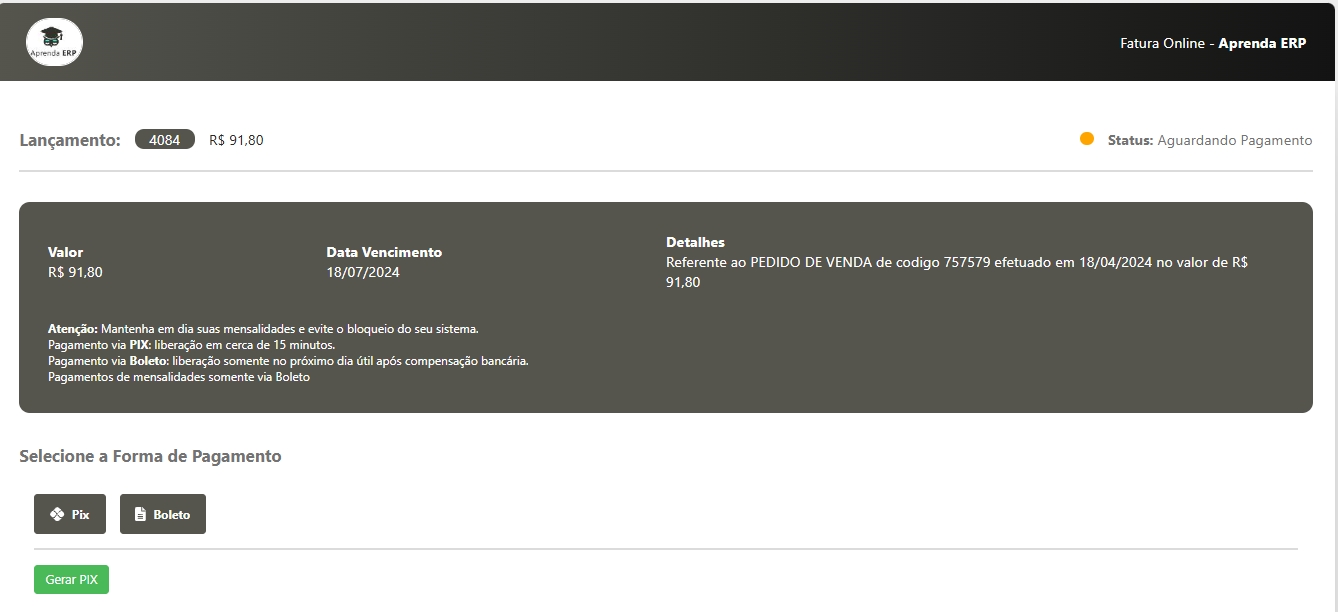Click the PEDIDO DE VENDA reference description
1338x612 pixels.
point(956,263)
